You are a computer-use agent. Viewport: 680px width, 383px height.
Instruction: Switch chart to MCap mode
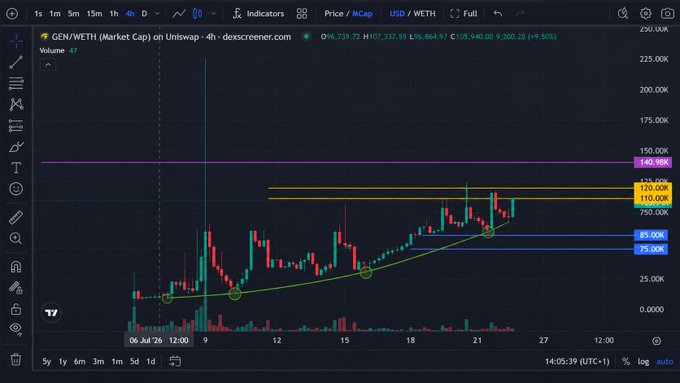pyautogui.click(x=362, y=14)
